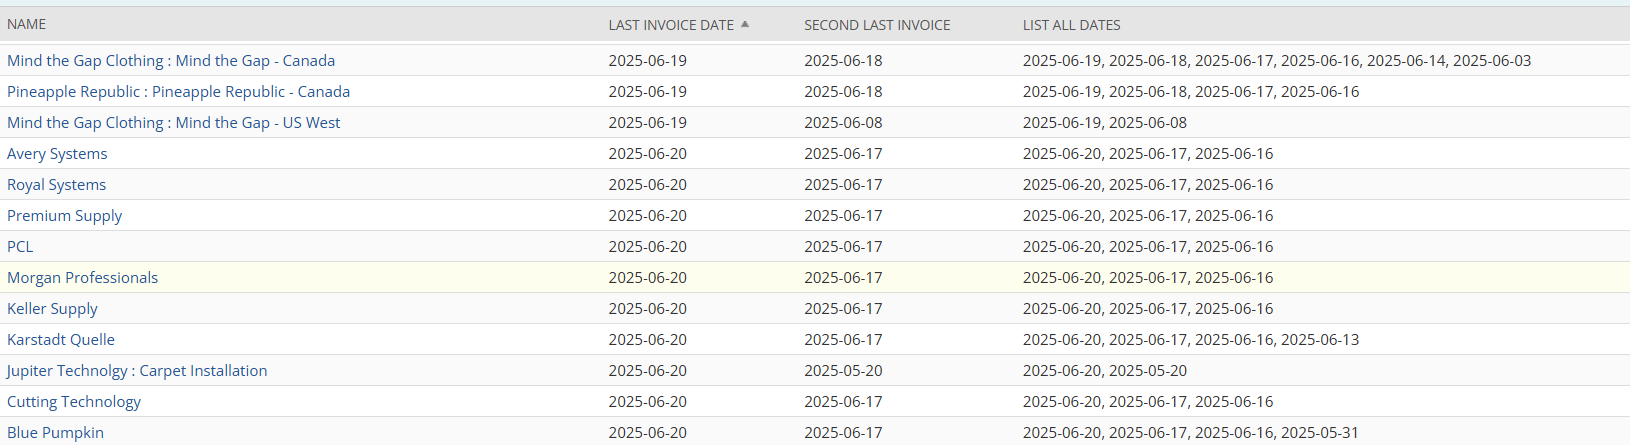Viewport: 1630px width, 445px height.
Task: Open Mind the Gap - Canada customer
Action: click(x=171, y=61)
